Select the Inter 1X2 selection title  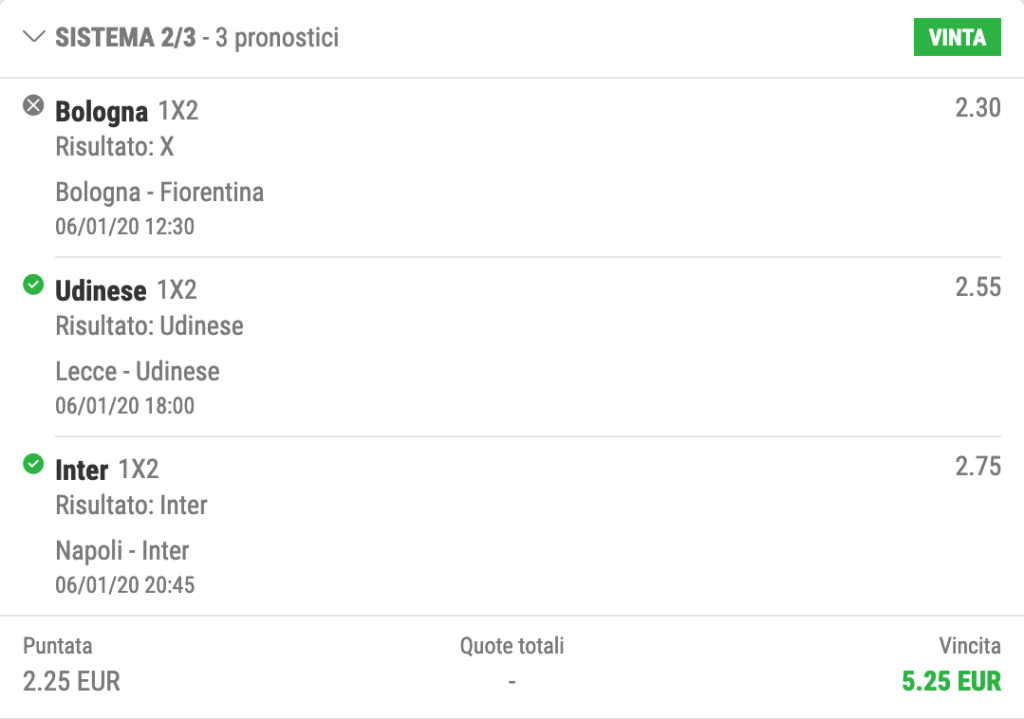(107, 470)
